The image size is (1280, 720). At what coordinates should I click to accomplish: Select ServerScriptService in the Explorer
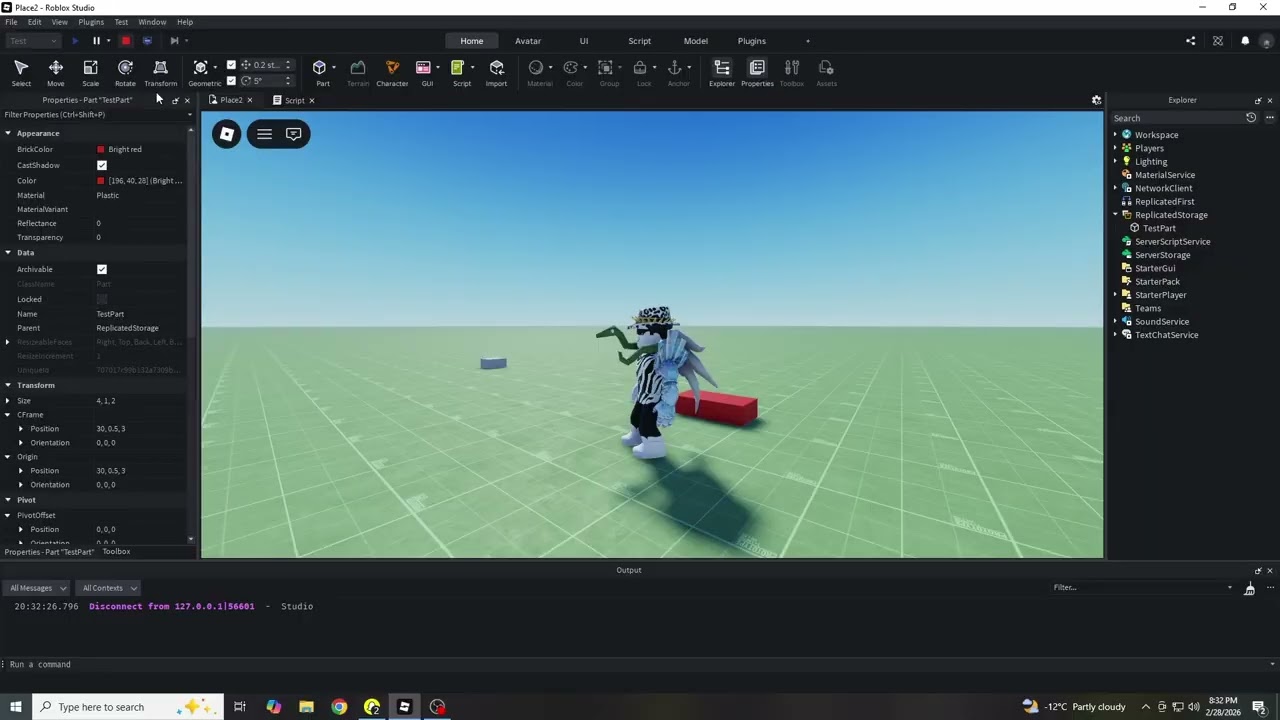1172,242
